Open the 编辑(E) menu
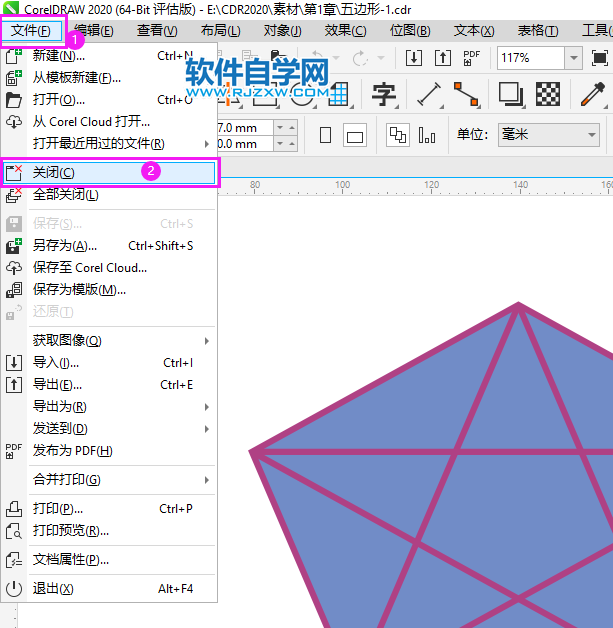The width and height of the screenshot is (613, 628). pos(94,30)
